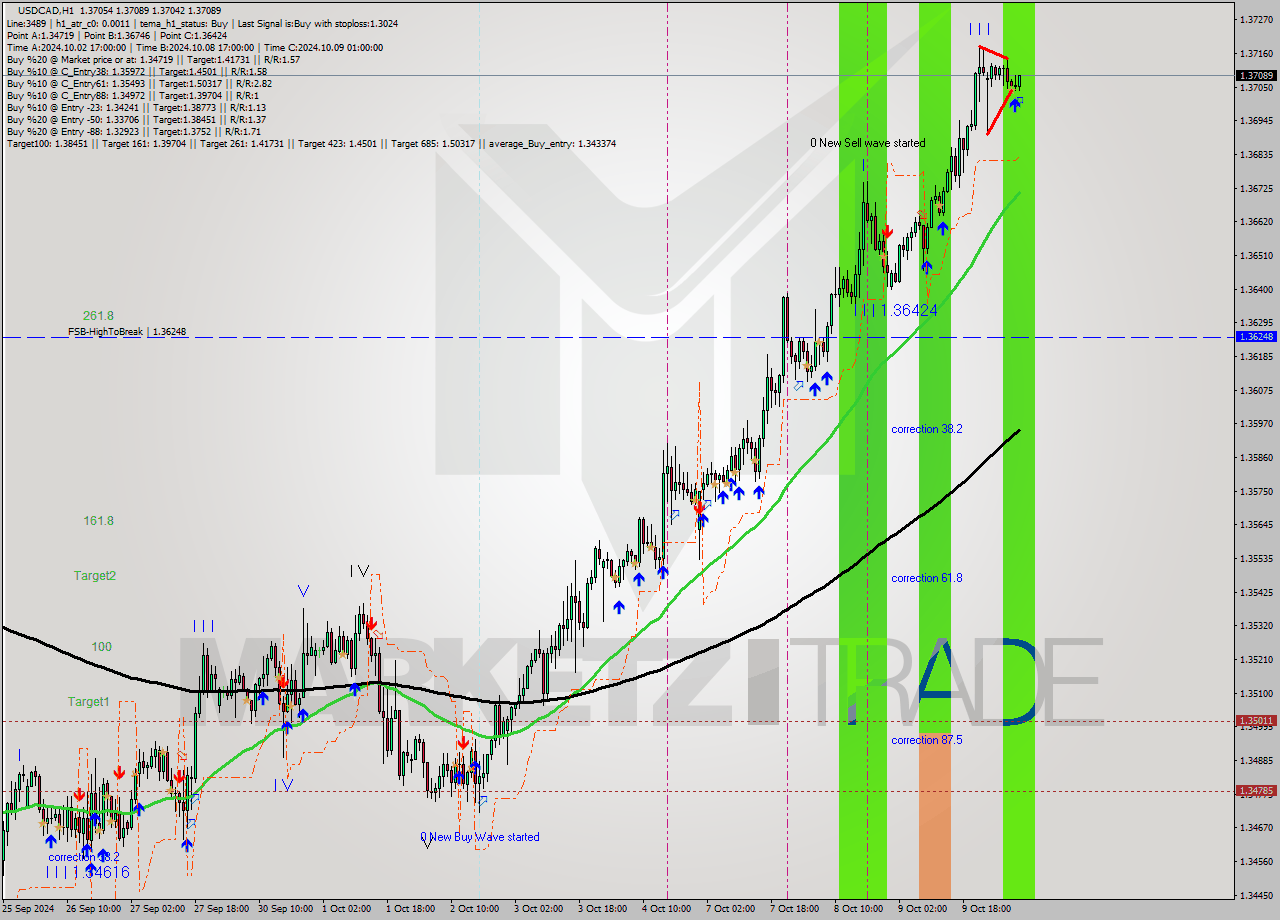Click the 'Buy %20 @ Entry -88' line
This screenshot has height=920, width=1280.
point(133,131)
